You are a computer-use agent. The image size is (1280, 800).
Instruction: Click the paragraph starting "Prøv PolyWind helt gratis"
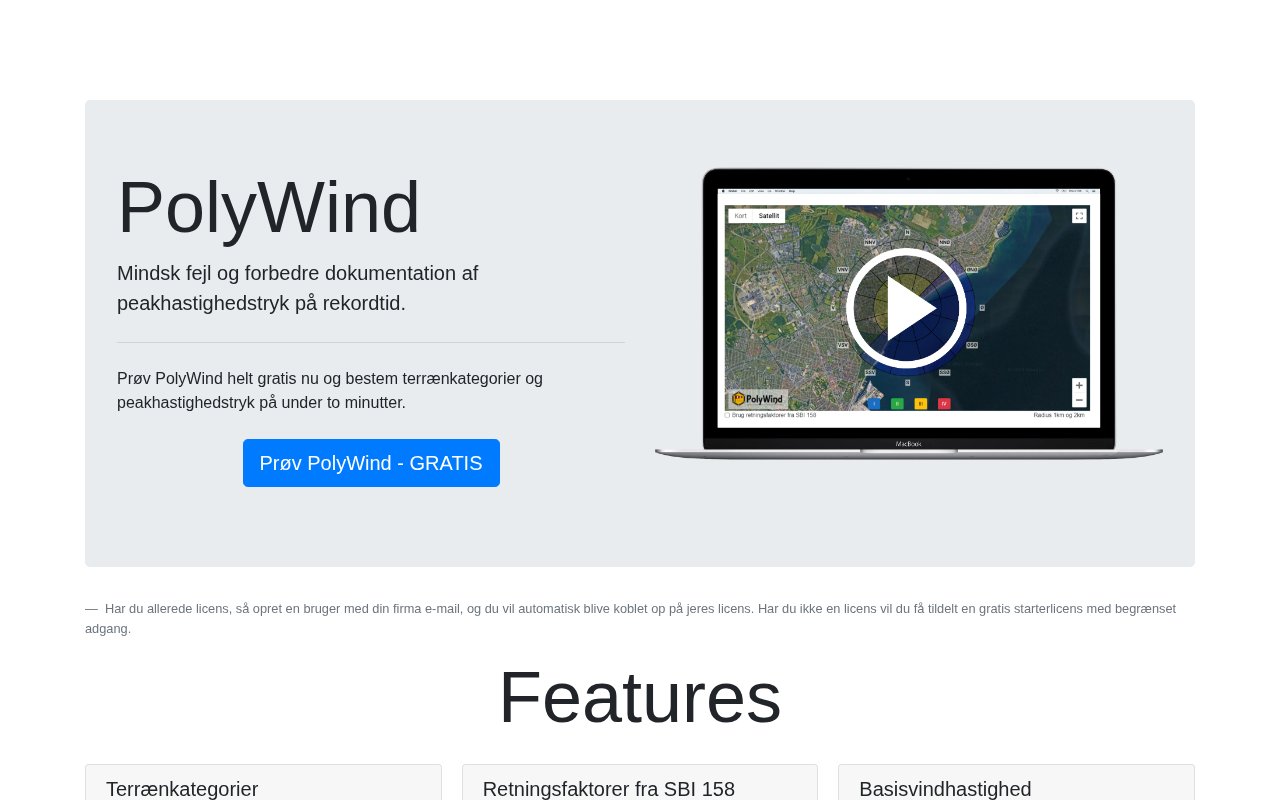pyautogui.click(x=330, y=390)
